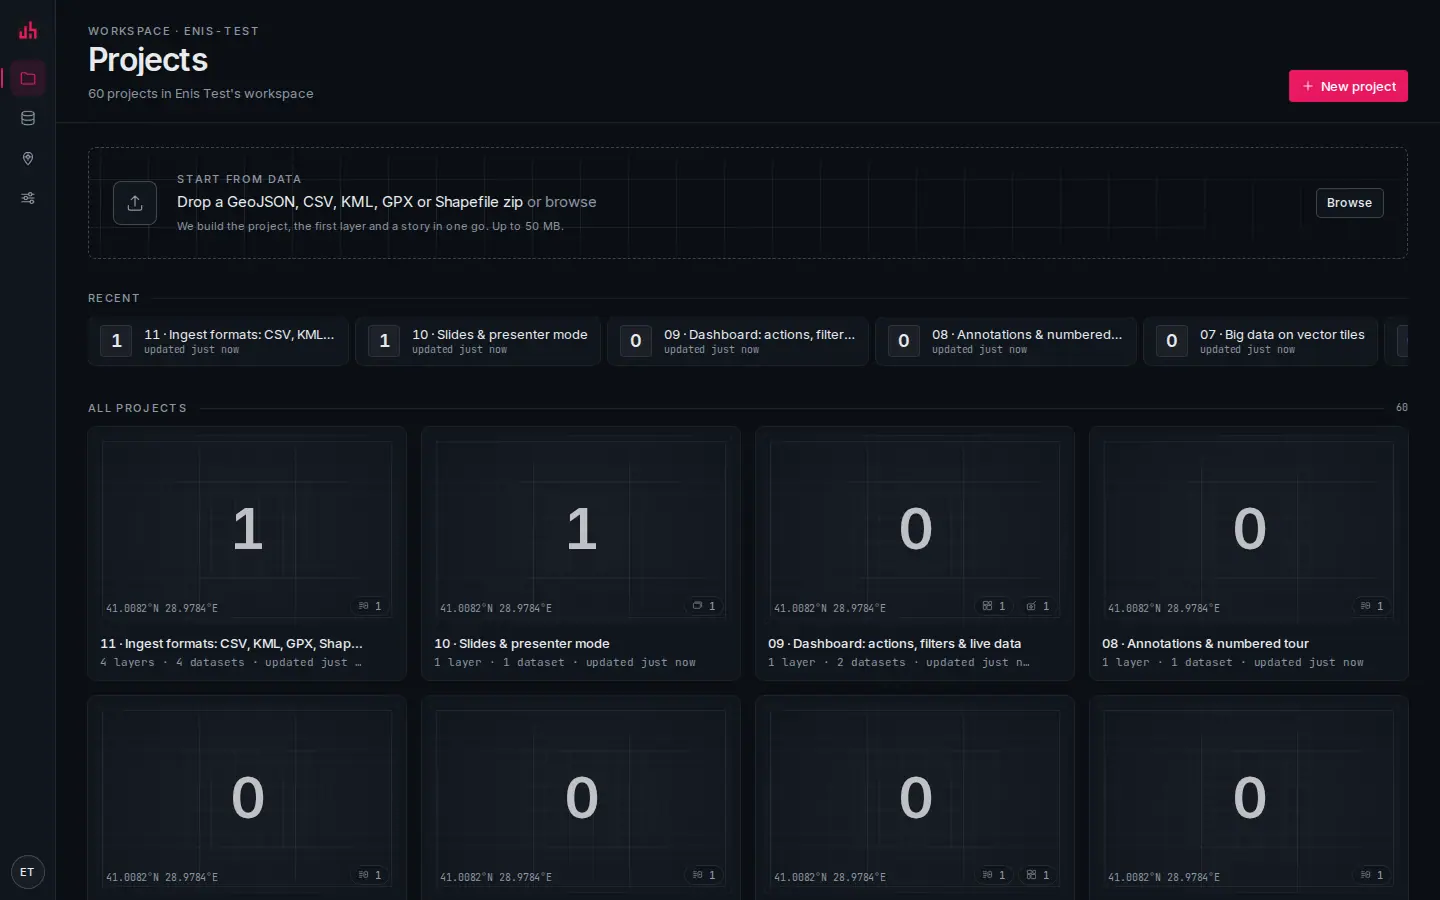This screenshot has width=1440, height=900.
Task: Create a new project with the New project button
Action: pos(1348,86)
